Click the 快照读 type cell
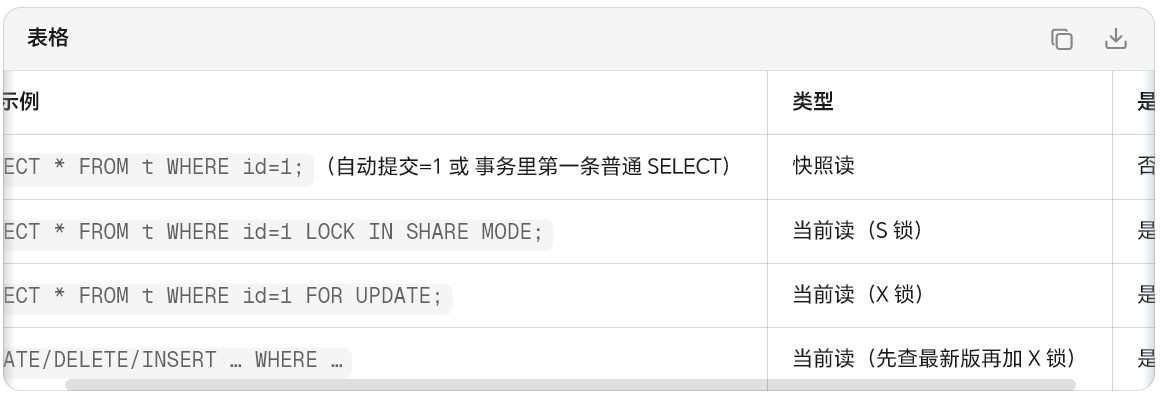This screenshot has width=1170, height=414. (824, 166)
